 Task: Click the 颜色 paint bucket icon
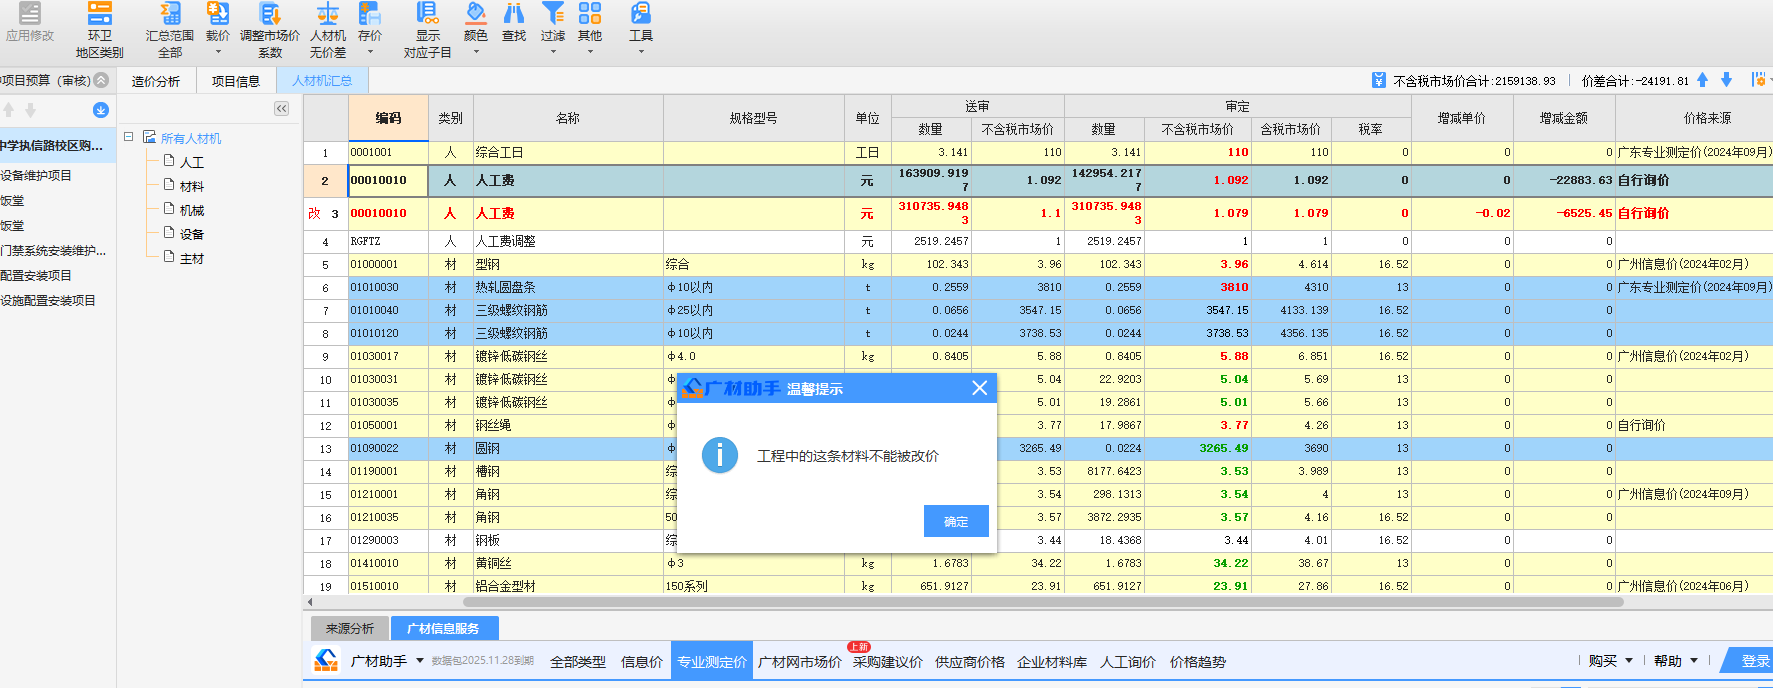point(476,13)
